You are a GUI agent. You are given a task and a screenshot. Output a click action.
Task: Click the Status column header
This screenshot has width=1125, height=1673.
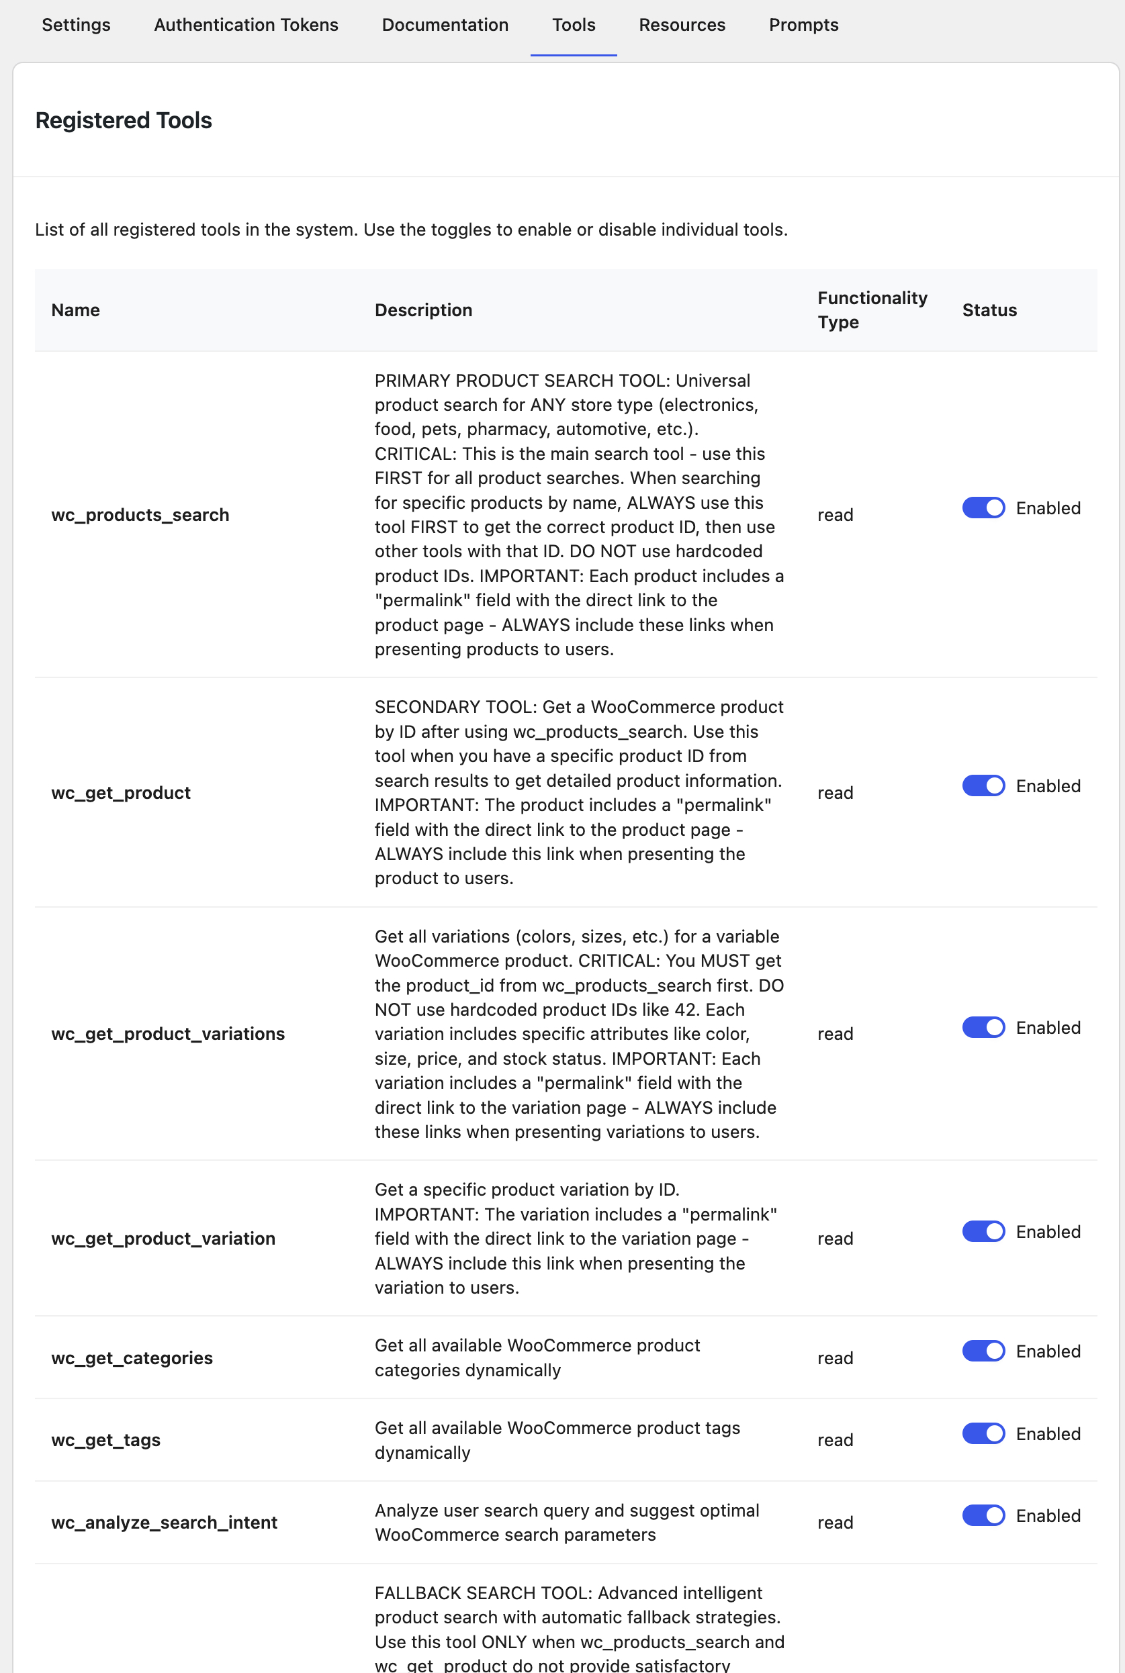point(988,310)
